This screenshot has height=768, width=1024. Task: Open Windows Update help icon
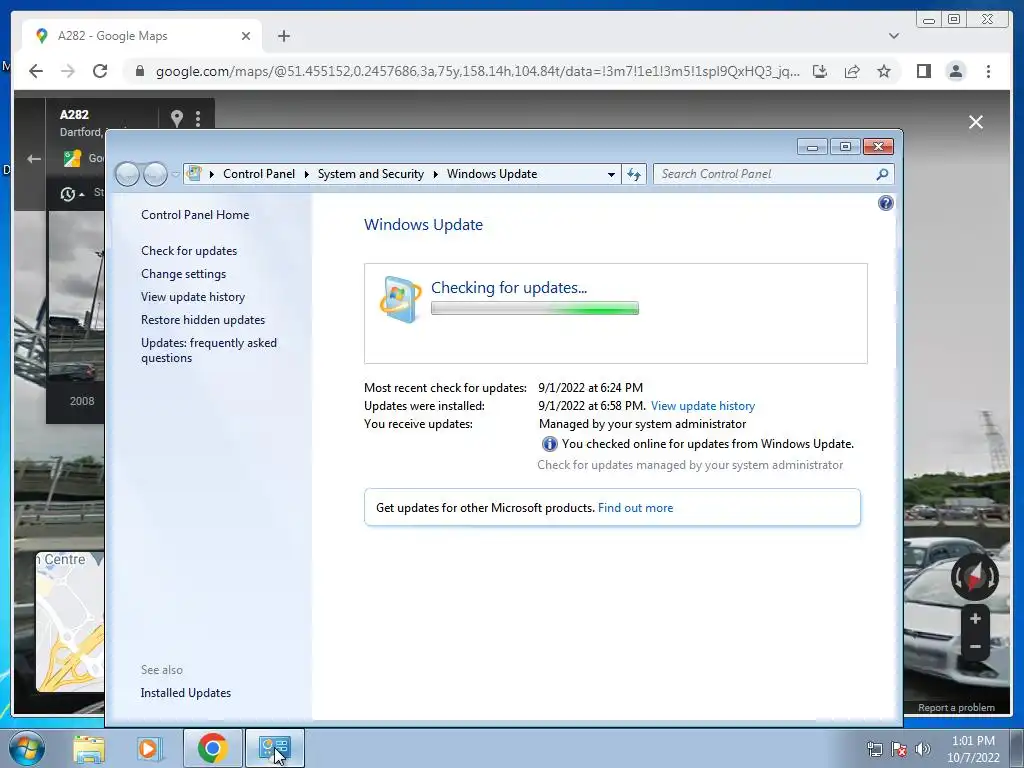click(x=886, y=203)
